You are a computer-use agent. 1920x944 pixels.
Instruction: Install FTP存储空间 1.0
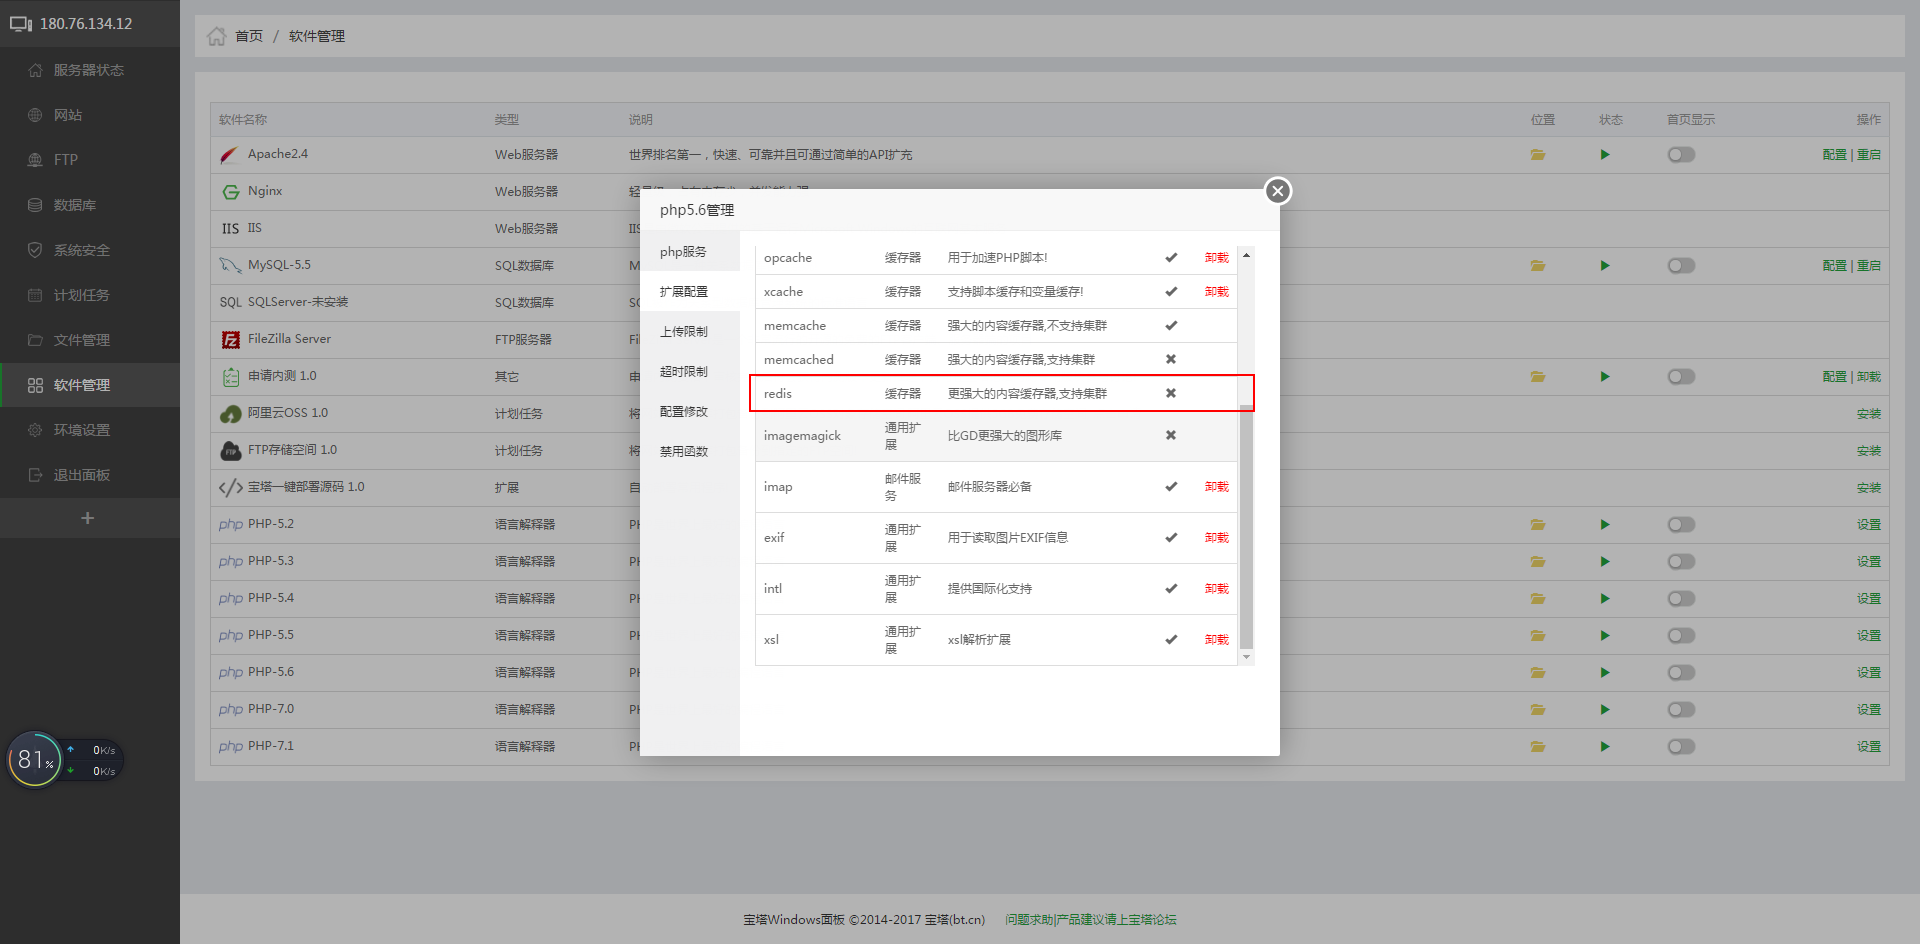pyautogui.click(x=1869, y=451)
